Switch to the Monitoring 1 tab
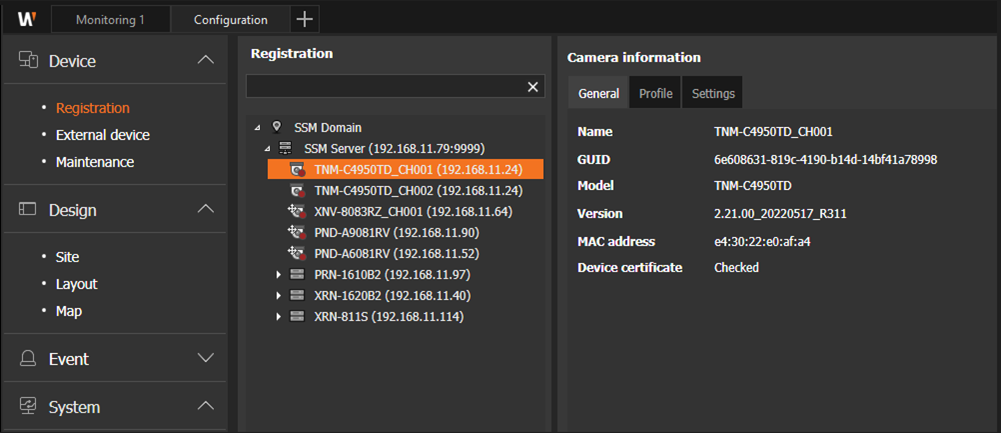The width and height of the screenshot is (1001, 433). point(110,19)
